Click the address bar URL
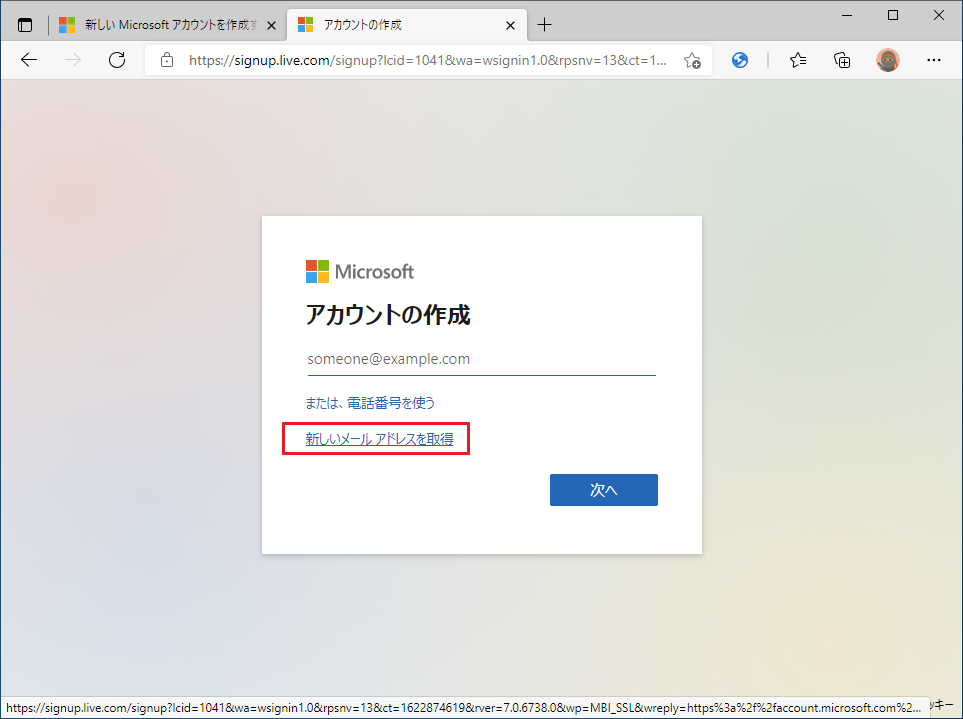The height and width of the screenshot is (719, 963). (x=427, y=60)
